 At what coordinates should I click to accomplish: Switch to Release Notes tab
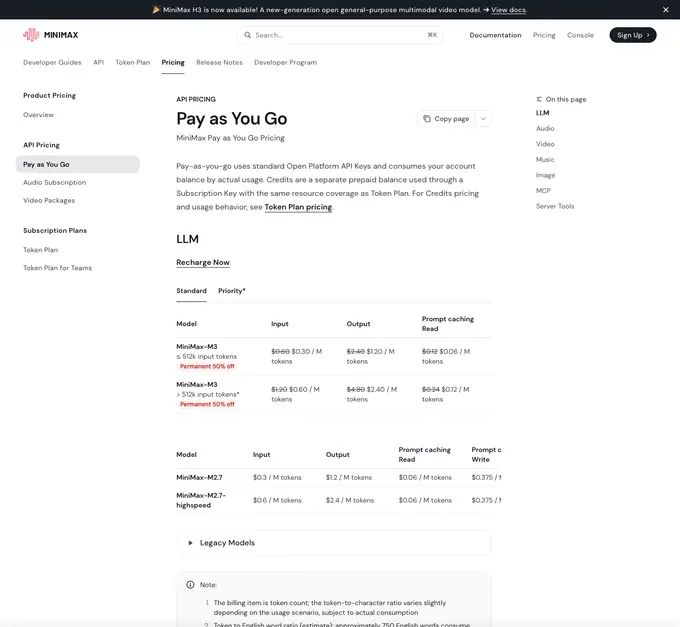coord(219,62)
